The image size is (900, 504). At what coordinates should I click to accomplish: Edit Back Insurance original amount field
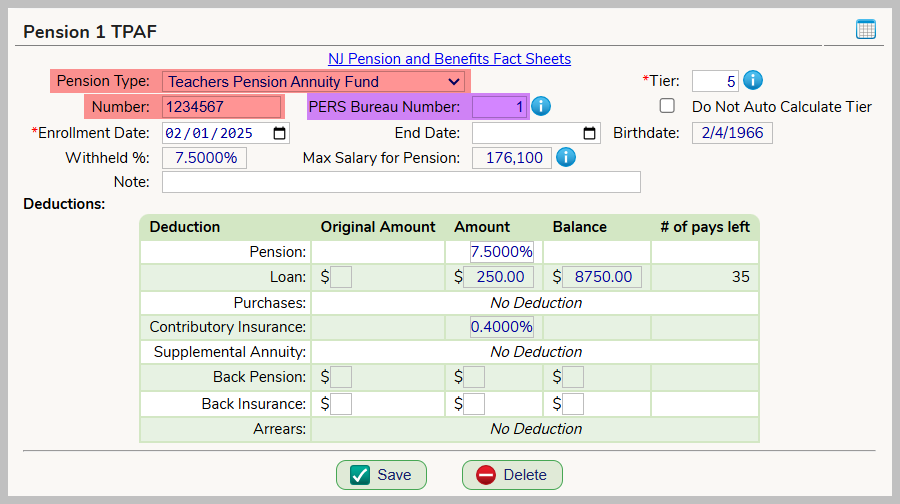341,404
